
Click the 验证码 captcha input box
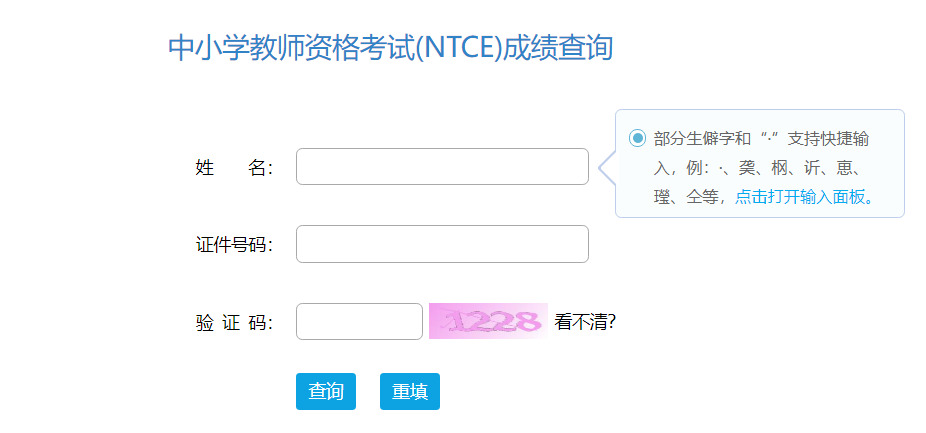(x=359, y=322)
